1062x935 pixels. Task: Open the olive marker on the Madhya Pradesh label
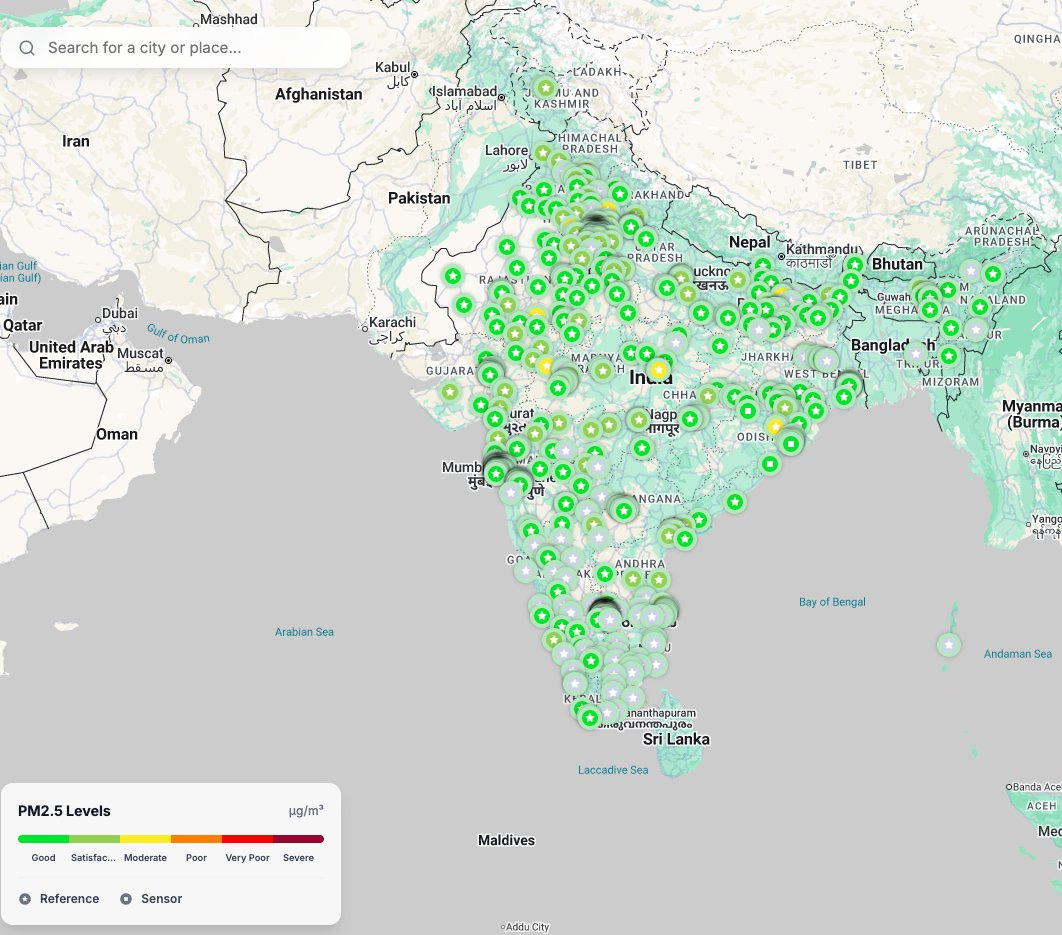click(x=602, y=370)
